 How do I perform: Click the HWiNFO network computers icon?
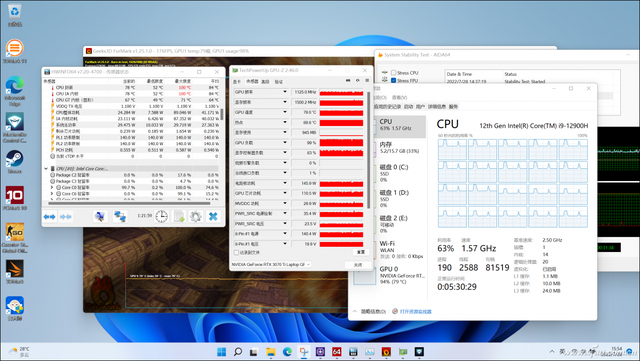pyautogui.click(x=120, y=216)
